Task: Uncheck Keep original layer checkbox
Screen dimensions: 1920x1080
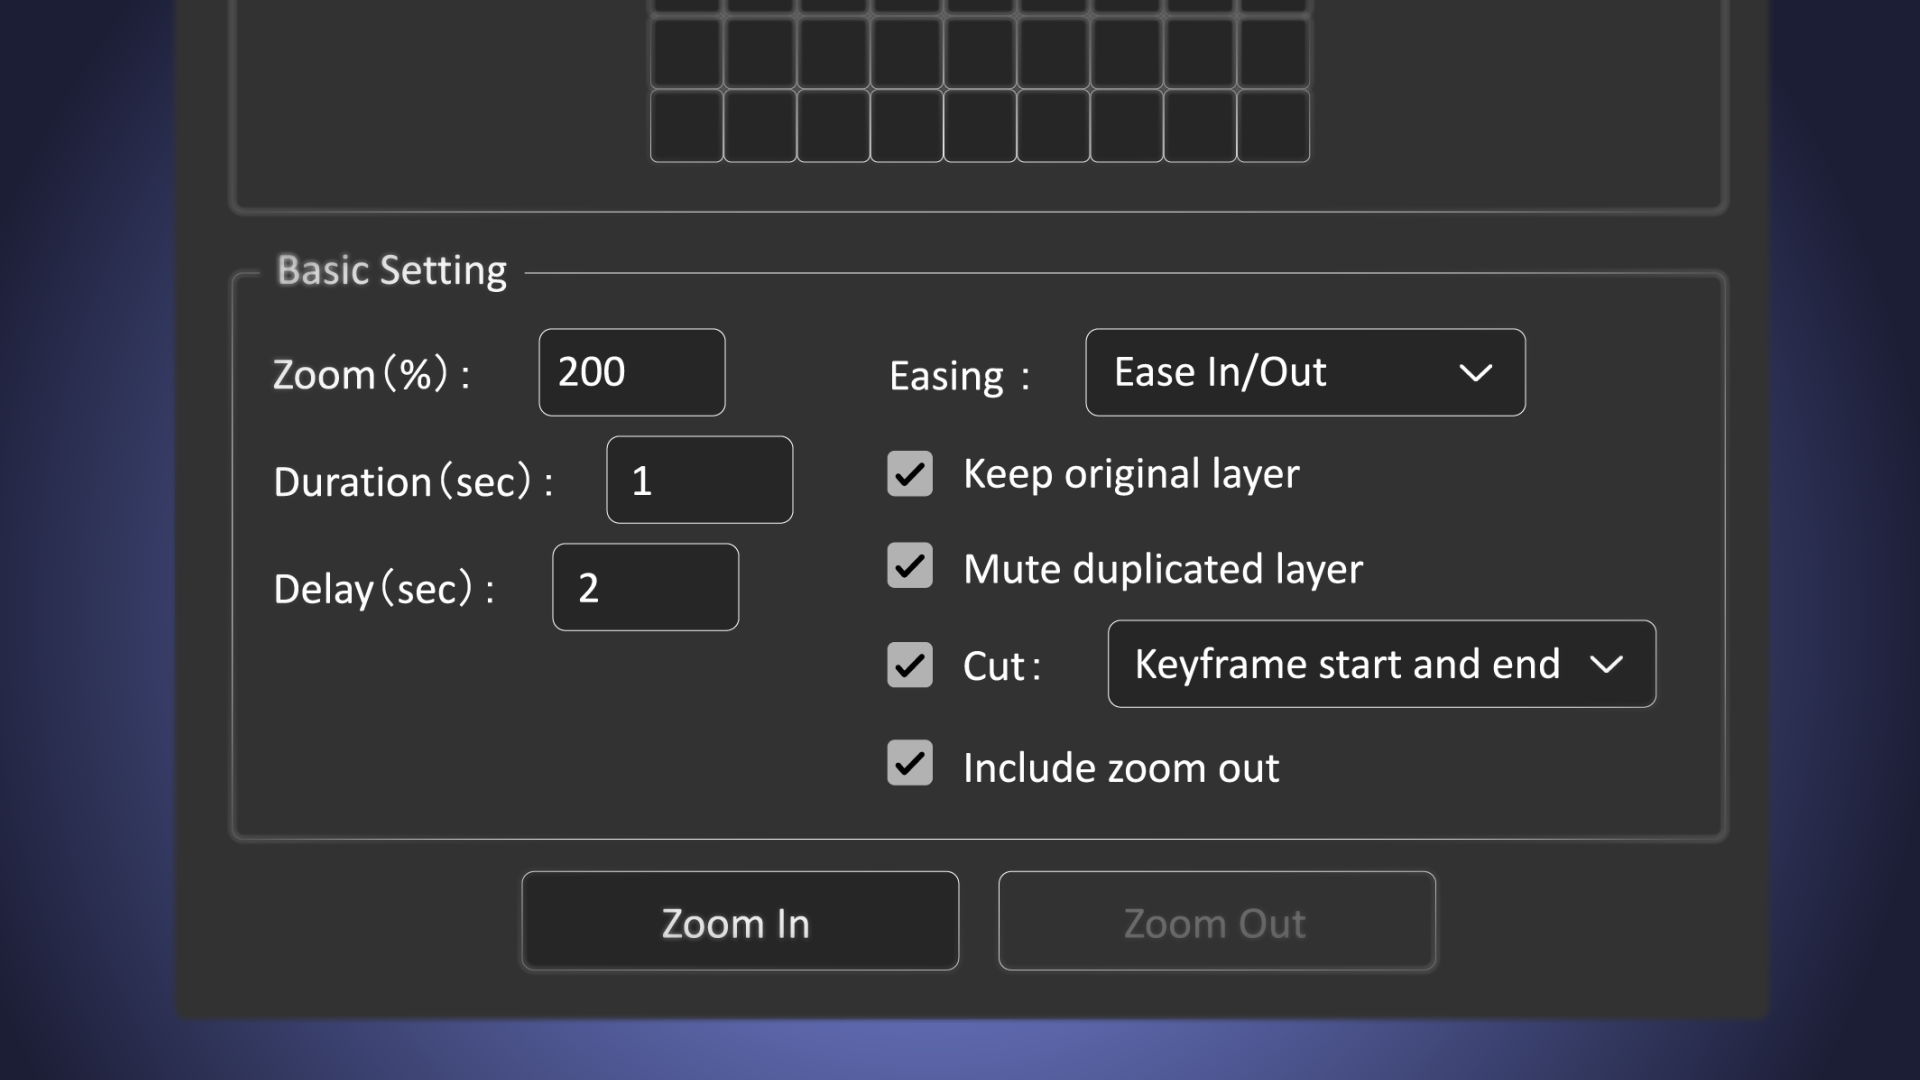Action: pyautogui.click(x=909, y=474)
